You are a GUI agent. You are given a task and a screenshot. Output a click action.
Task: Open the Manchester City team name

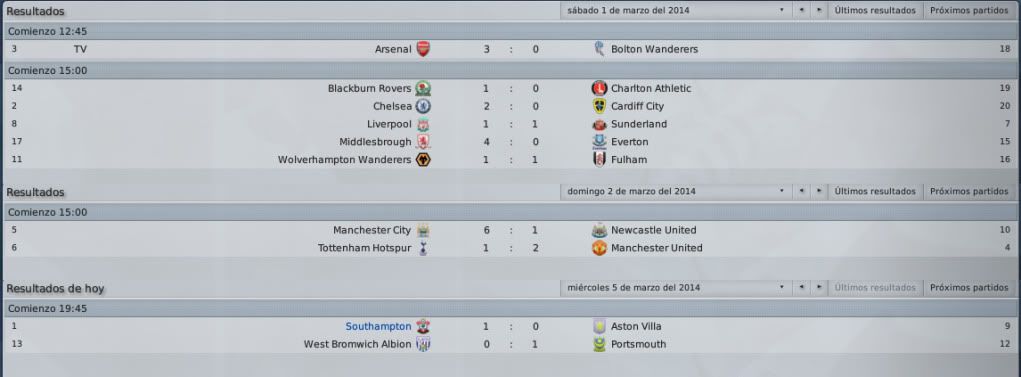(x=372, y=230)
